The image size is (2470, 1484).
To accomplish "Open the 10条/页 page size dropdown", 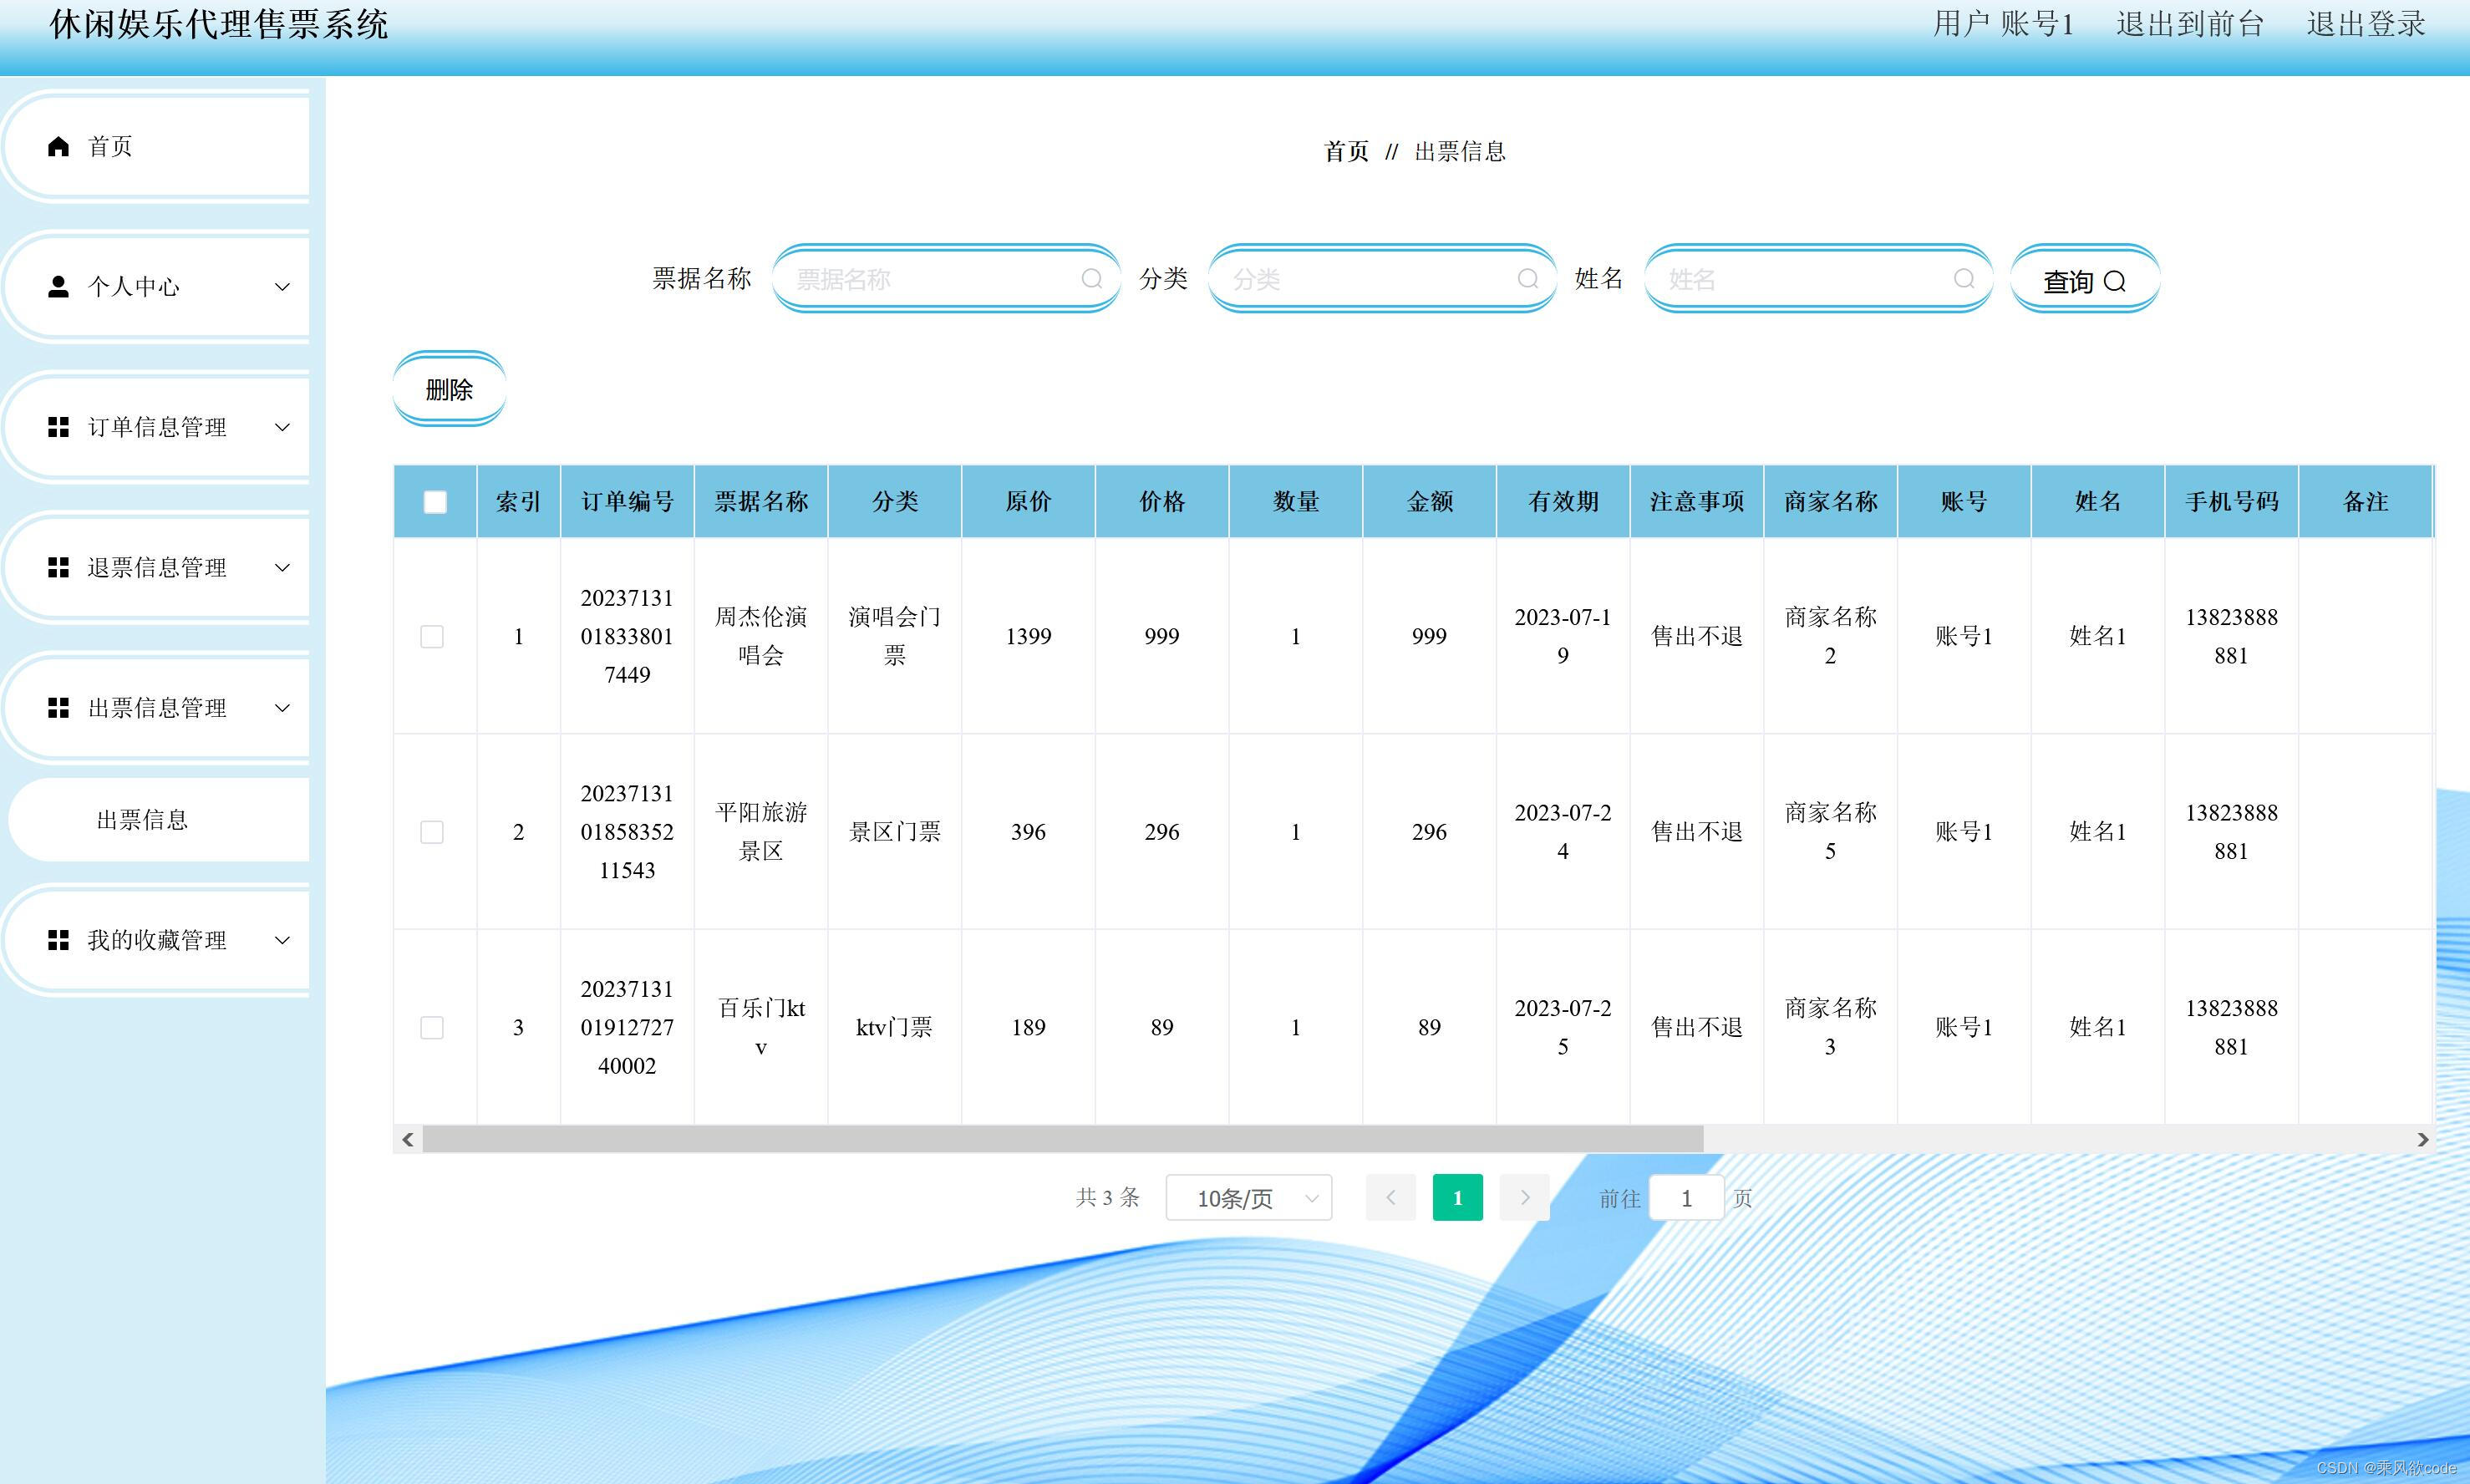I will click(1248, 1198).
